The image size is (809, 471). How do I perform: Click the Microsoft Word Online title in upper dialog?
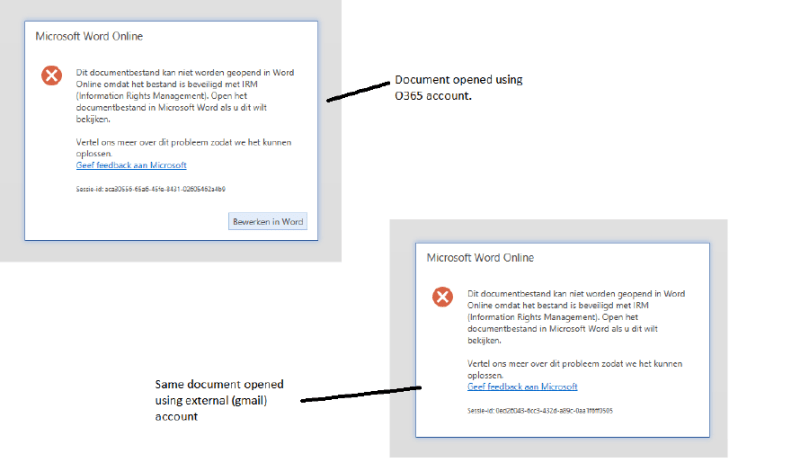(89, 36)
